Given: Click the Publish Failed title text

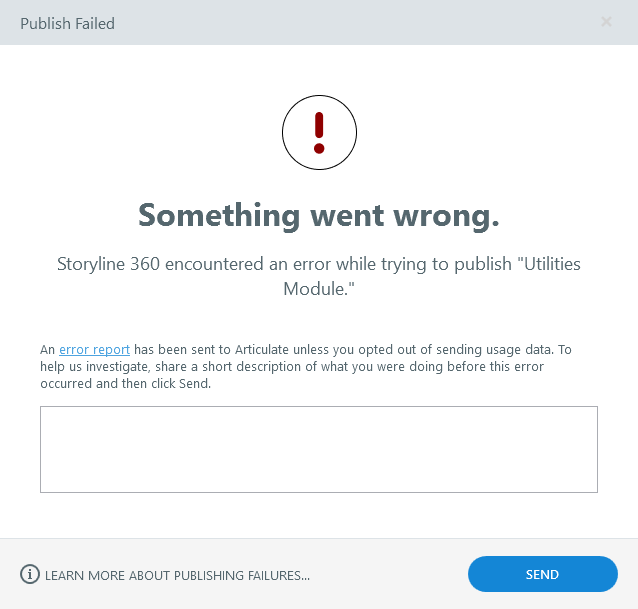Looking at the screenshot, I should (67, 23).
